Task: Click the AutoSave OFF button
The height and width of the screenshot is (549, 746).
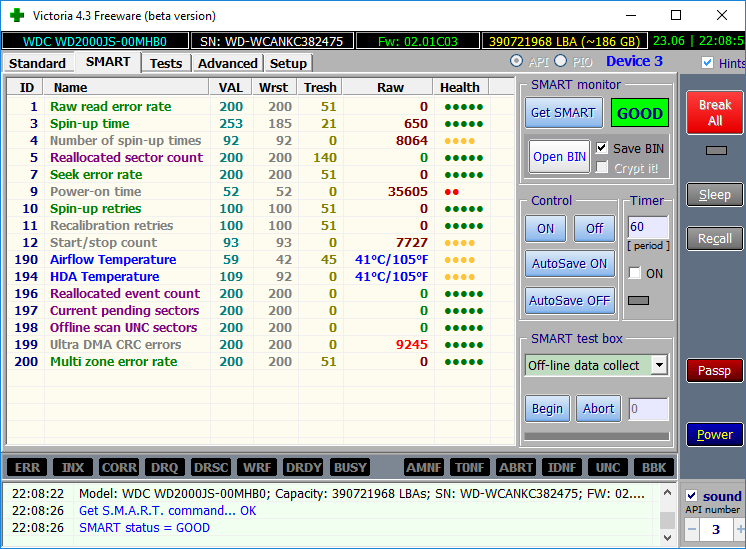Action: click(x=569, y=301)
